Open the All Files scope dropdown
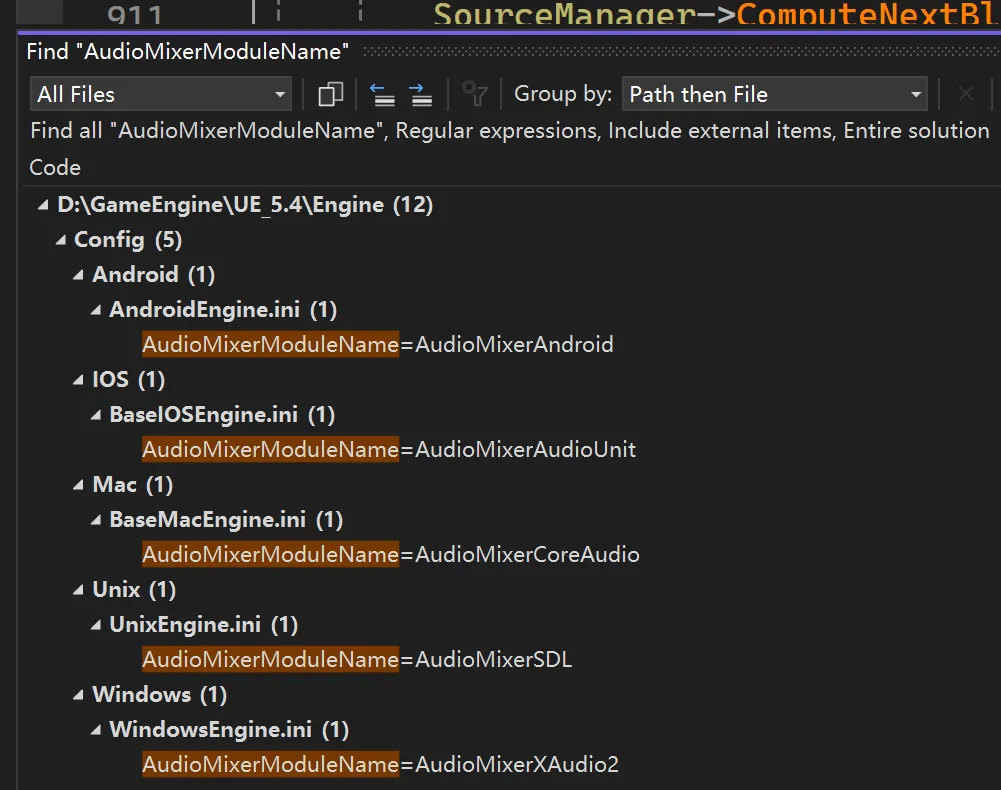This screenshot has height=790, width=1001. 160,95
